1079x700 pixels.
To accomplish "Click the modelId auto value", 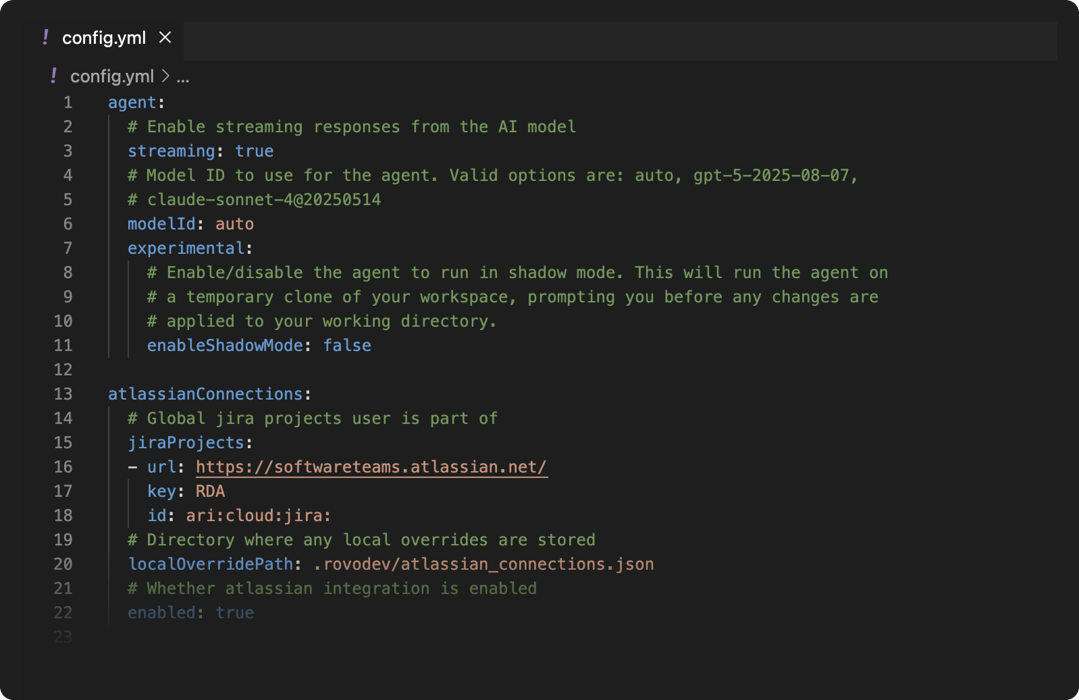I will coord(234,224).
